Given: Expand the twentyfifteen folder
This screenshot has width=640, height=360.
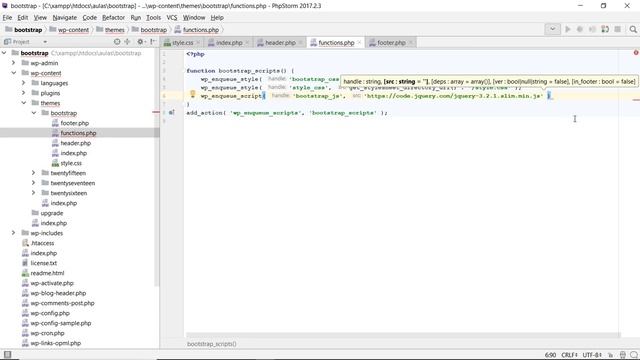Looking at the screenshot, I should [34, 173].
